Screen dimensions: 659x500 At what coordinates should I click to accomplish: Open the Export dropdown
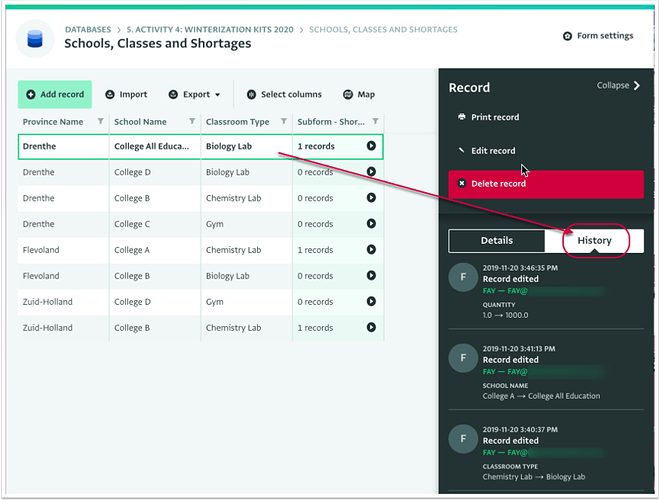[x=194, y=95]
